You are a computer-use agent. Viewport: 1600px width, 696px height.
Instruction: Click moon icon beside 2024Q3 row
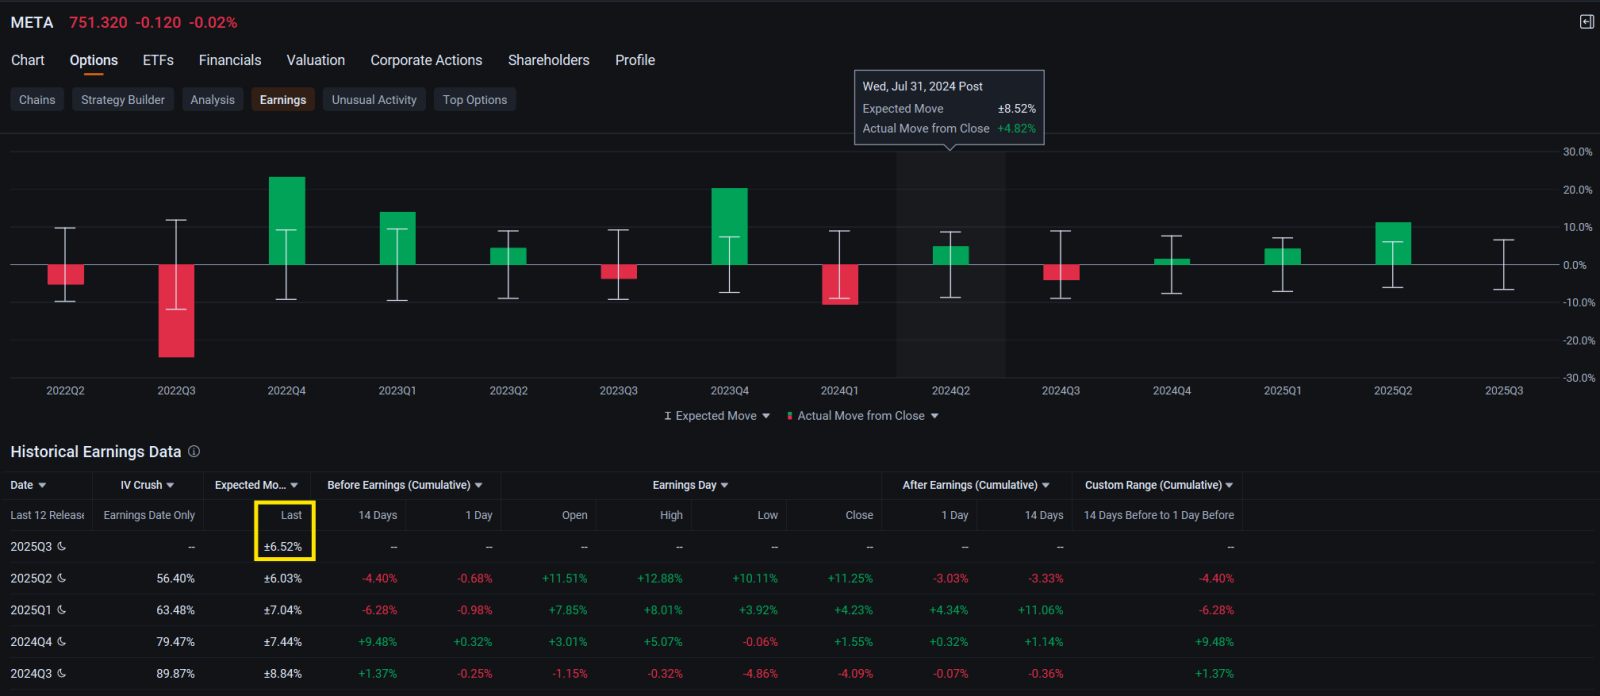pyautogui.click(x=62, y=674)
